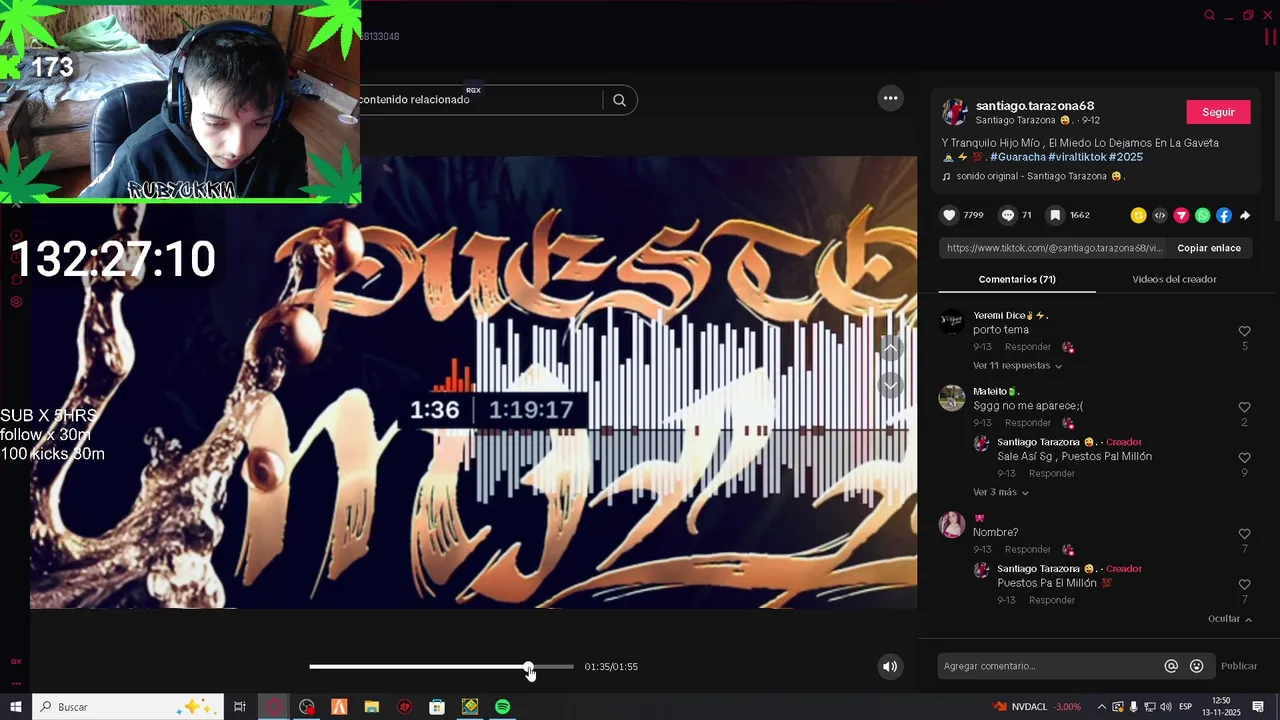The width and height of the screenshot is (1280, 720).
Task: Open the NVDACL stock widget
Action: coord(1037,707)
